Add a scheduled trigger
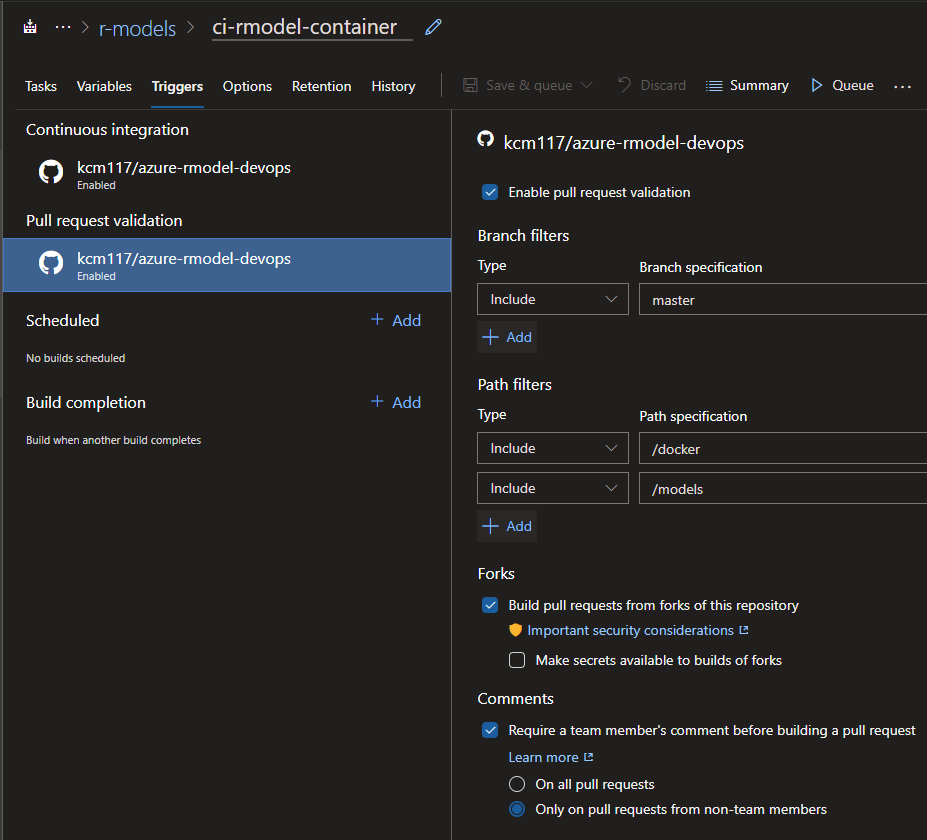Screen dimensions: 927x840 point(396,320)
